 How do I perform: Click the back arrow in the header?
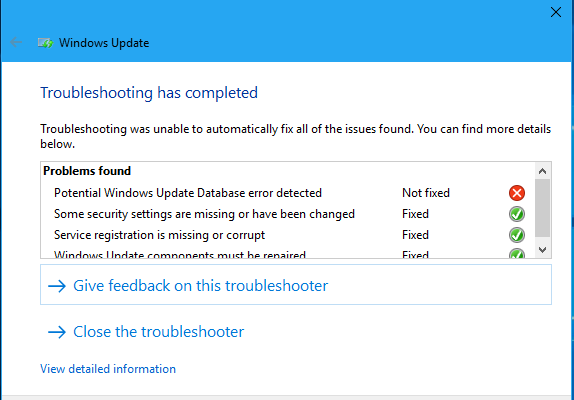[16, 42]
